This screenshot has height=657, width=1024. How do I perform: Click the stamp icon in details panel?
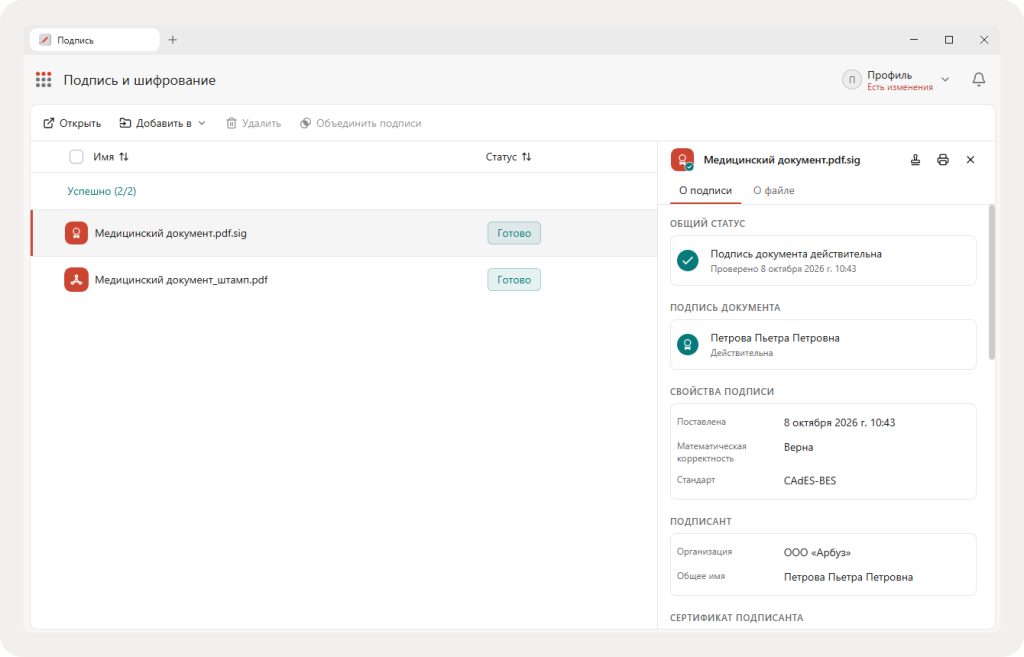click(x=916, y=160)
